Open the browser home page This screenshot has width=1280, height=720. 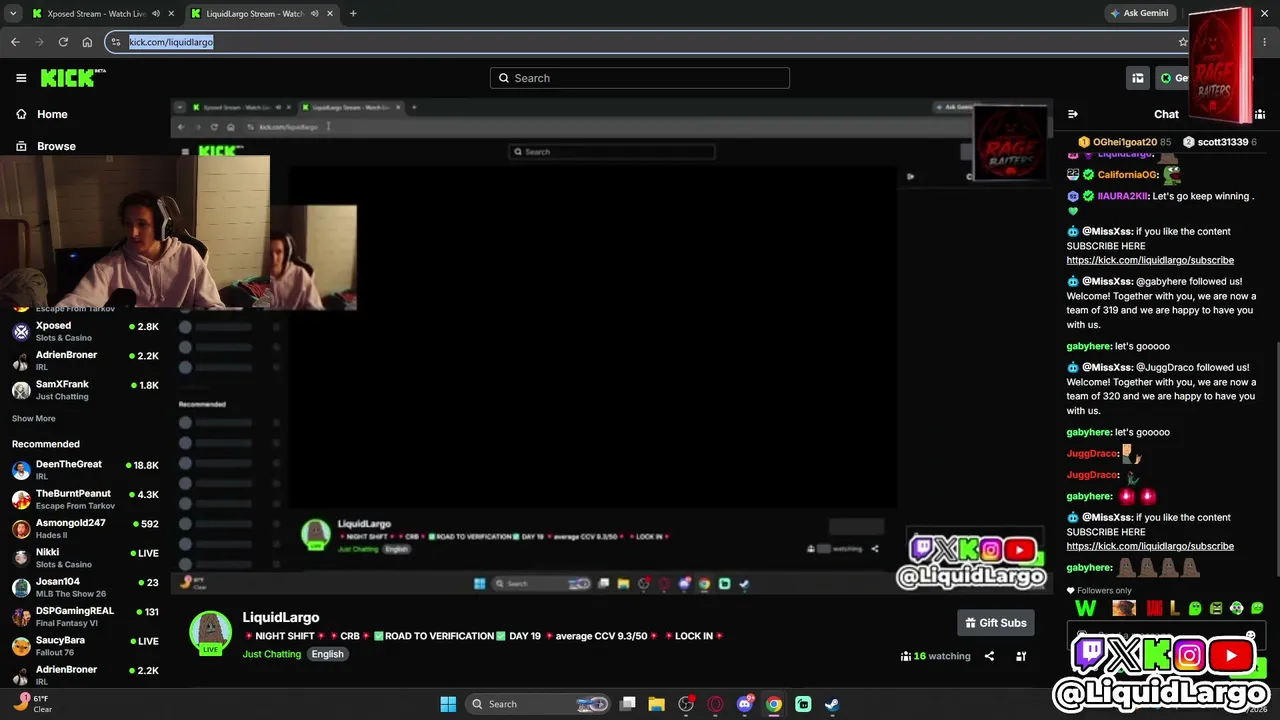click(87, 42)
